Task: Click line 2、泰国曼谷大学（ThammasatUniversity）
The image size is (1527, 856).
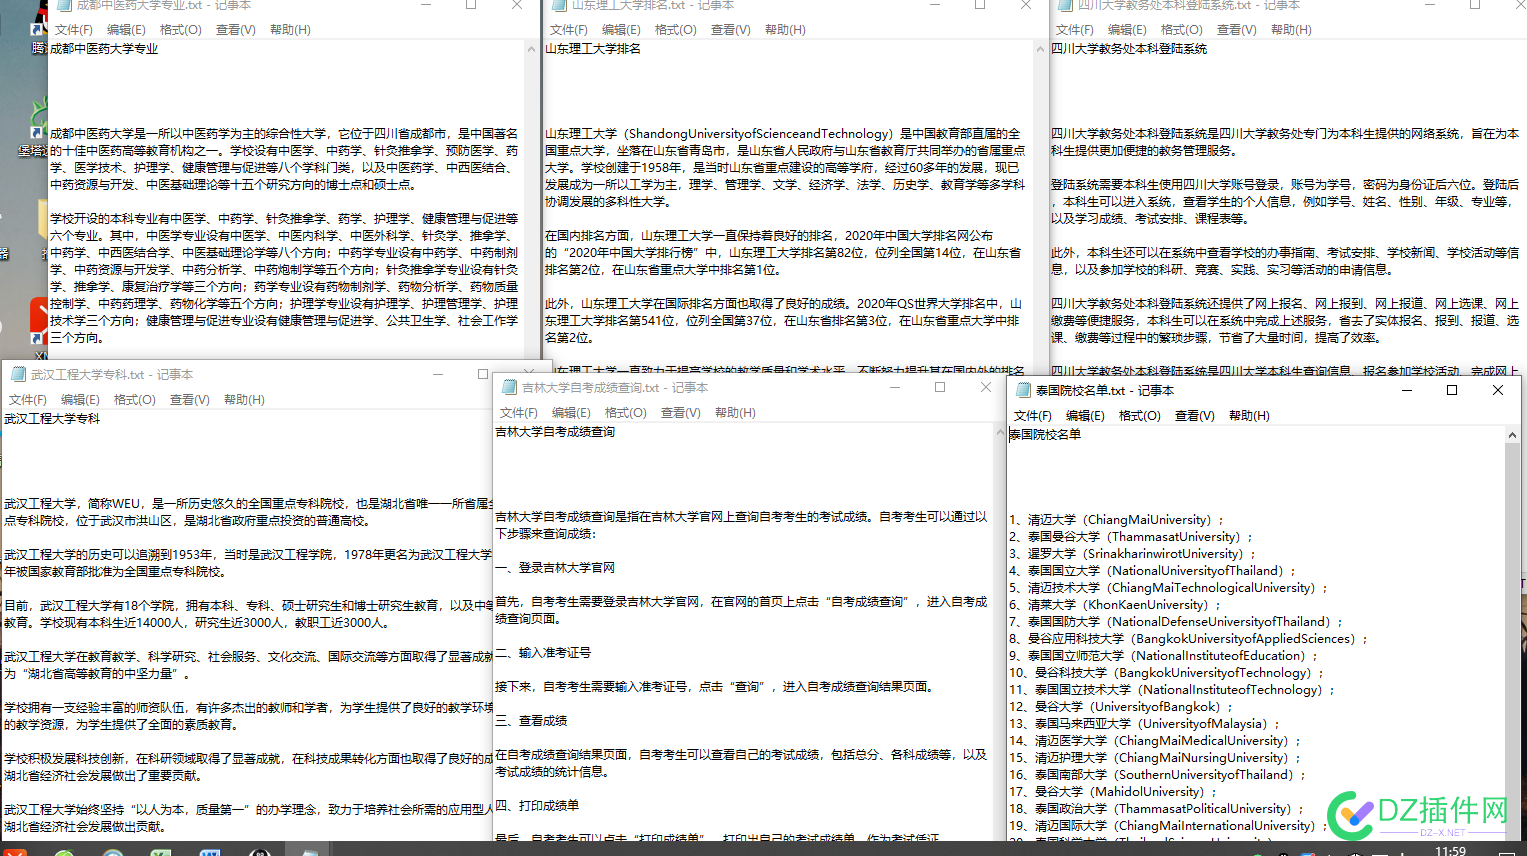Action: tap(1132, 537)
